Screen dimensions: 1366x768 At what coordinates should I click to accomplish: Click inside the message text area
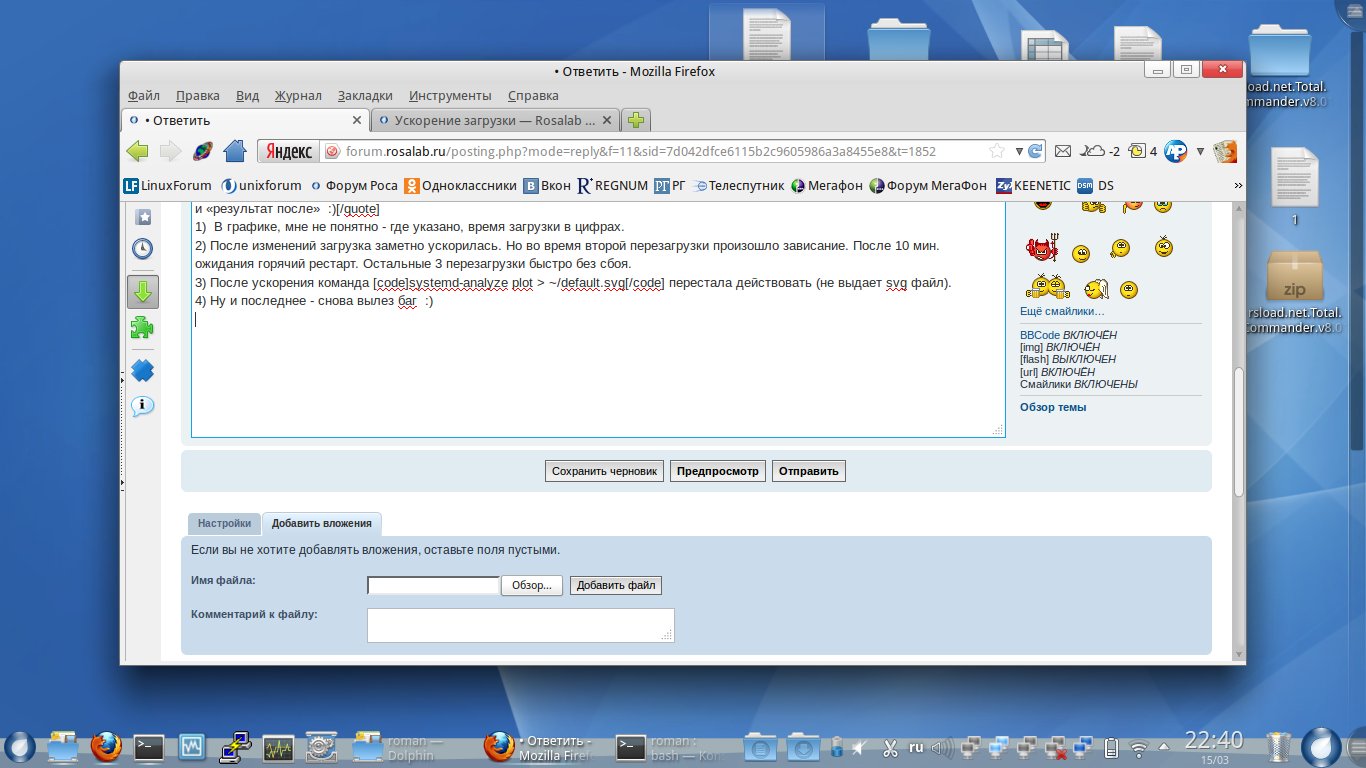pyautogui.click(x=598, y=320)
